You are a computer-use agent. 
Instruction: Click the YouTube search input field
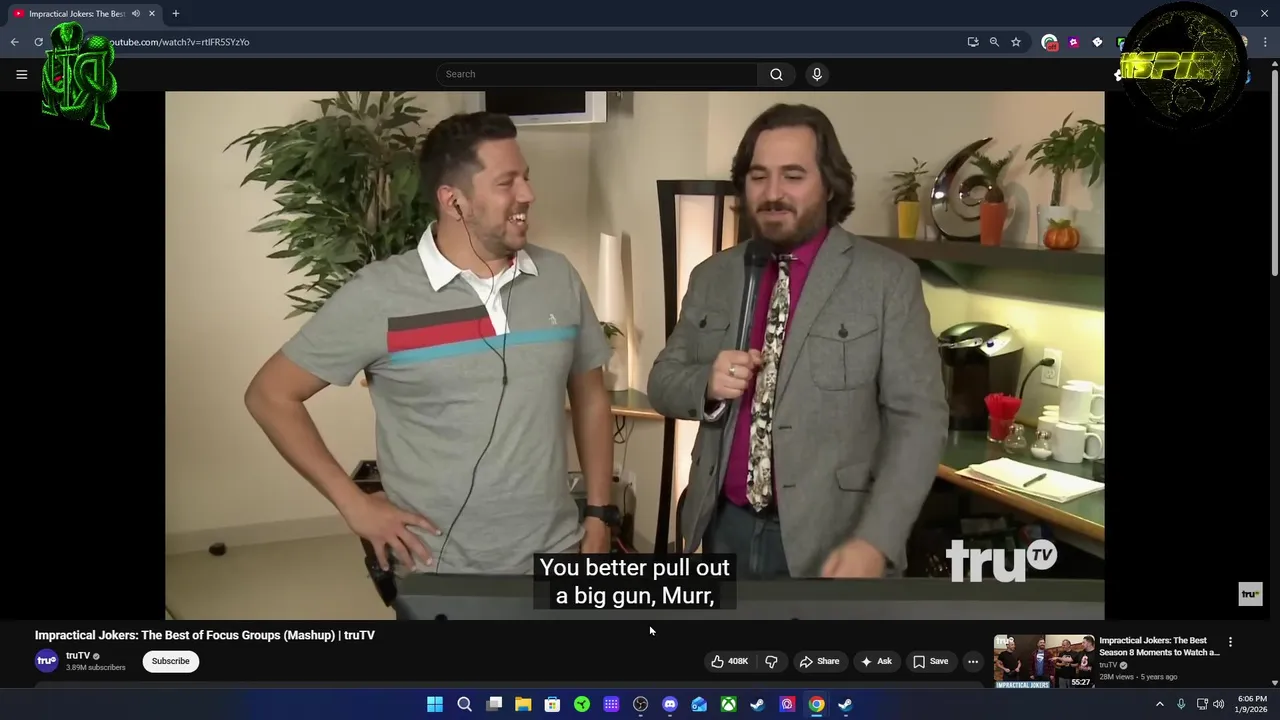597,74
